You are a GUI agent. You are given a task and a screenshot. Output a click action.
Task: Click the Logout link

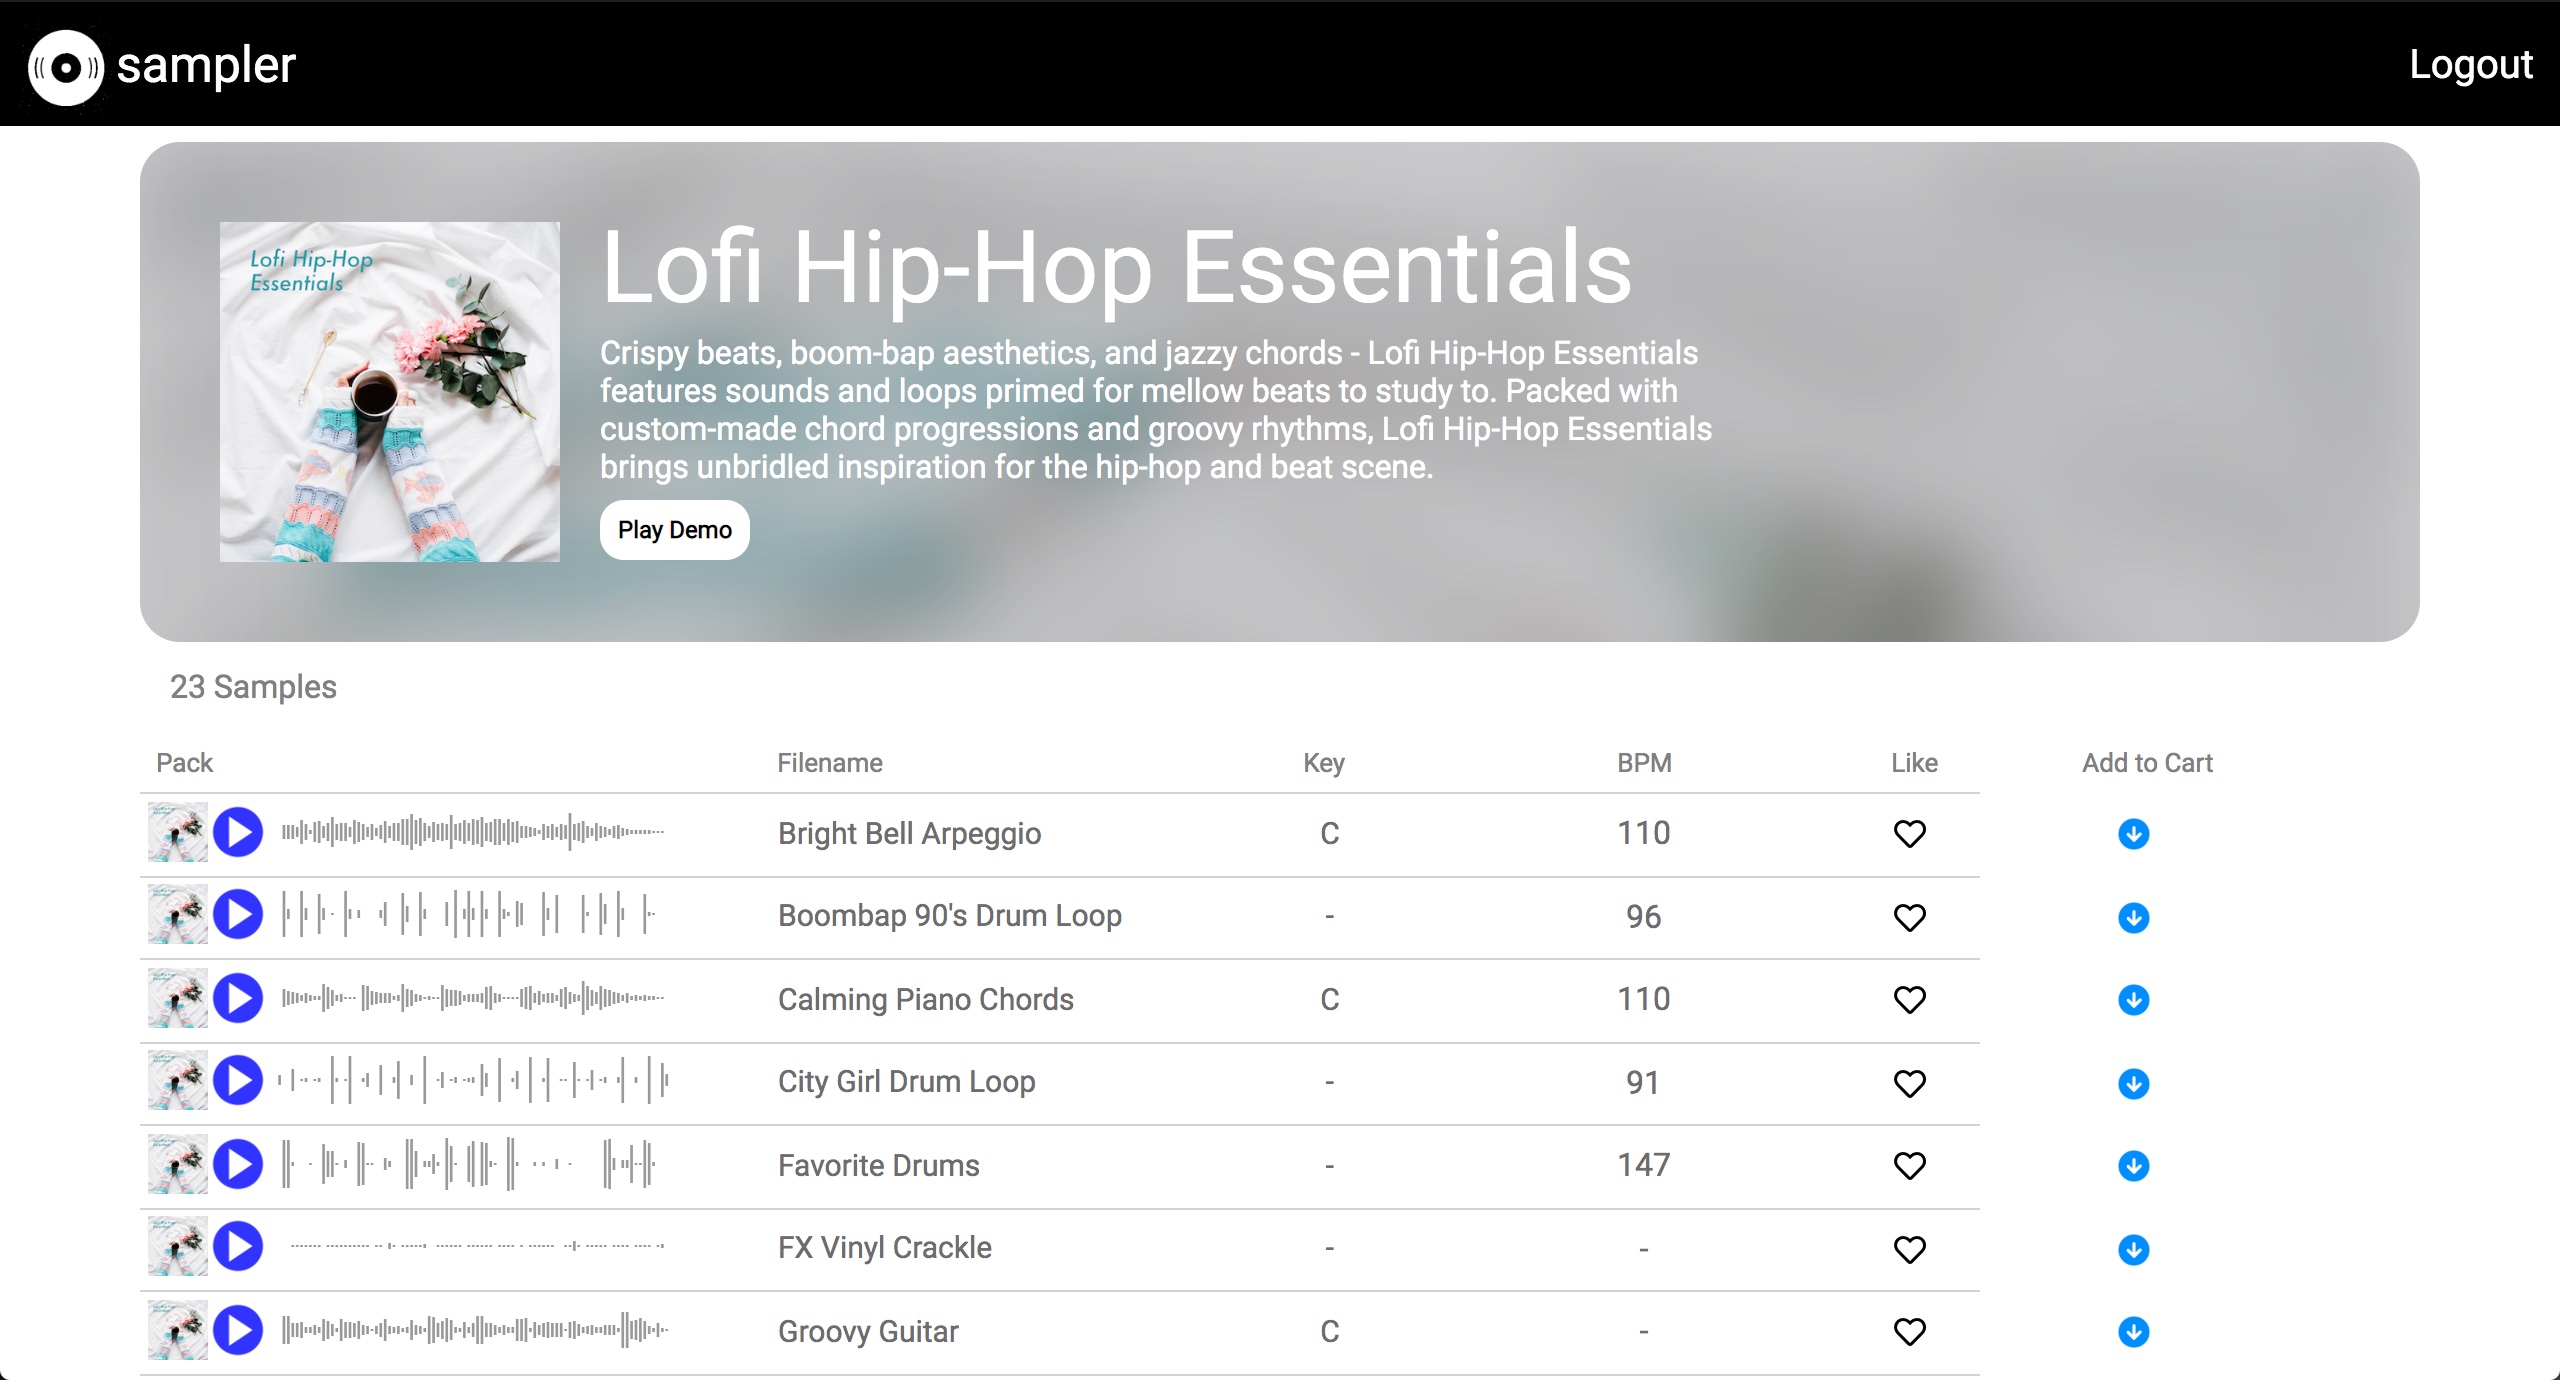(x=2471, y=65)
